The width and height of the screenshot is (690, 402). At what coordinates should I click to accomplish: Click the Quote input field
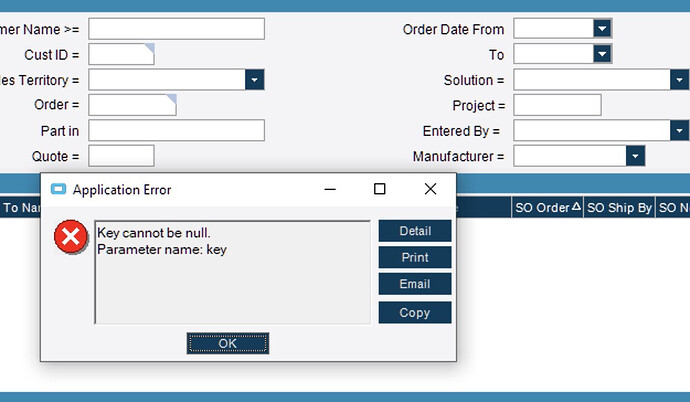pos(121,156)
